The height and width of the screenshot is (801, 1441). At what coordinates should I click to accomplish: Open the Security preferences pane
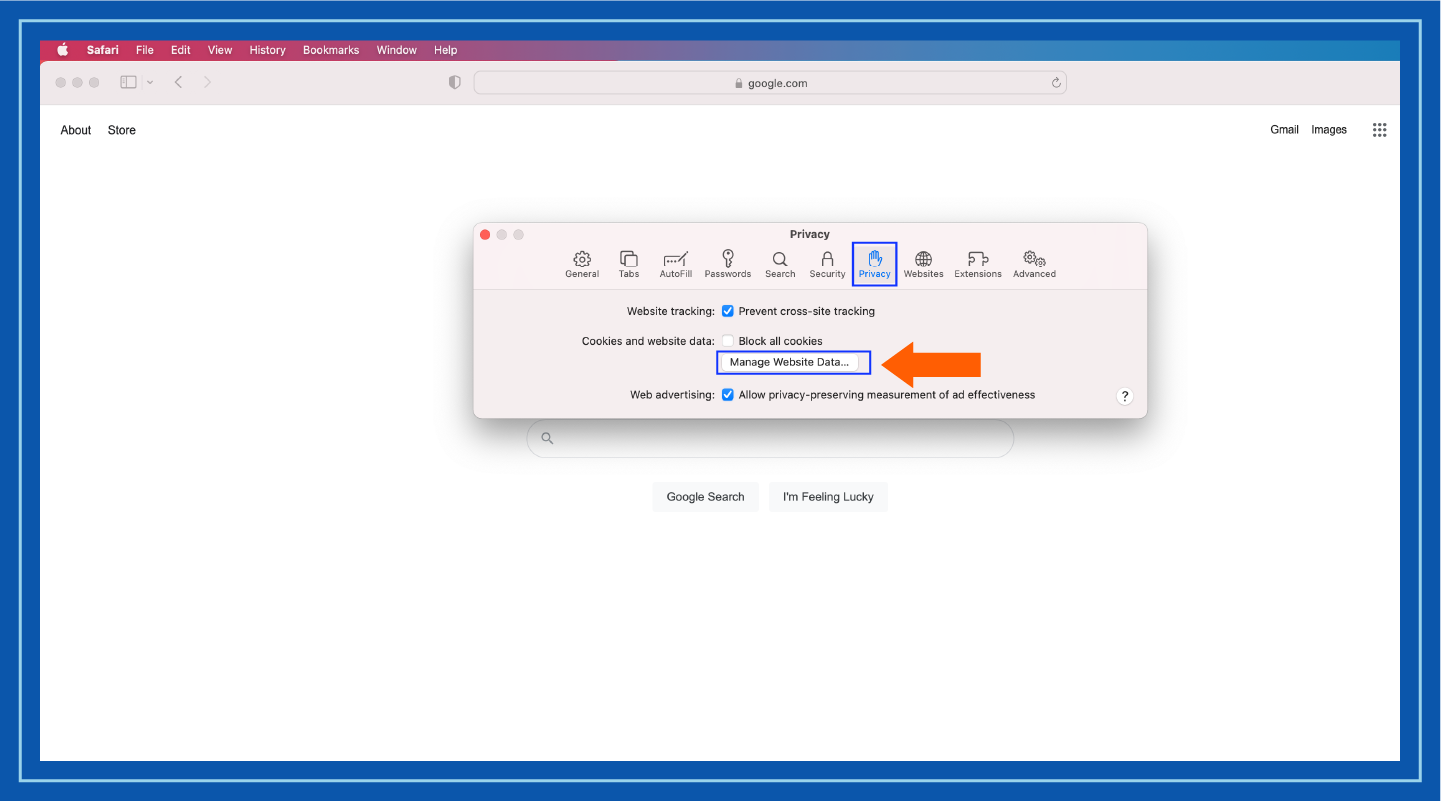pos(827,263)
